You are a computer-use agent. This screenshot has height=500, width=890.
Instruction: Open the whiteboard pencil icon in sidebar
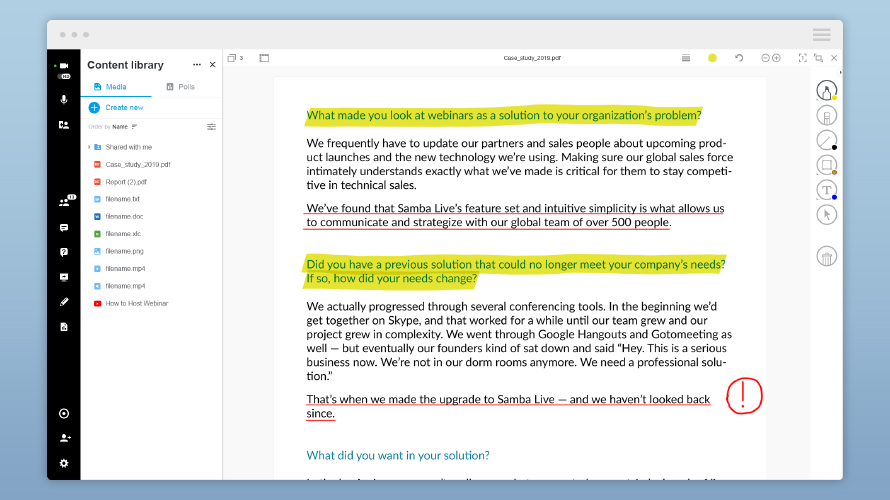(64, 302)
